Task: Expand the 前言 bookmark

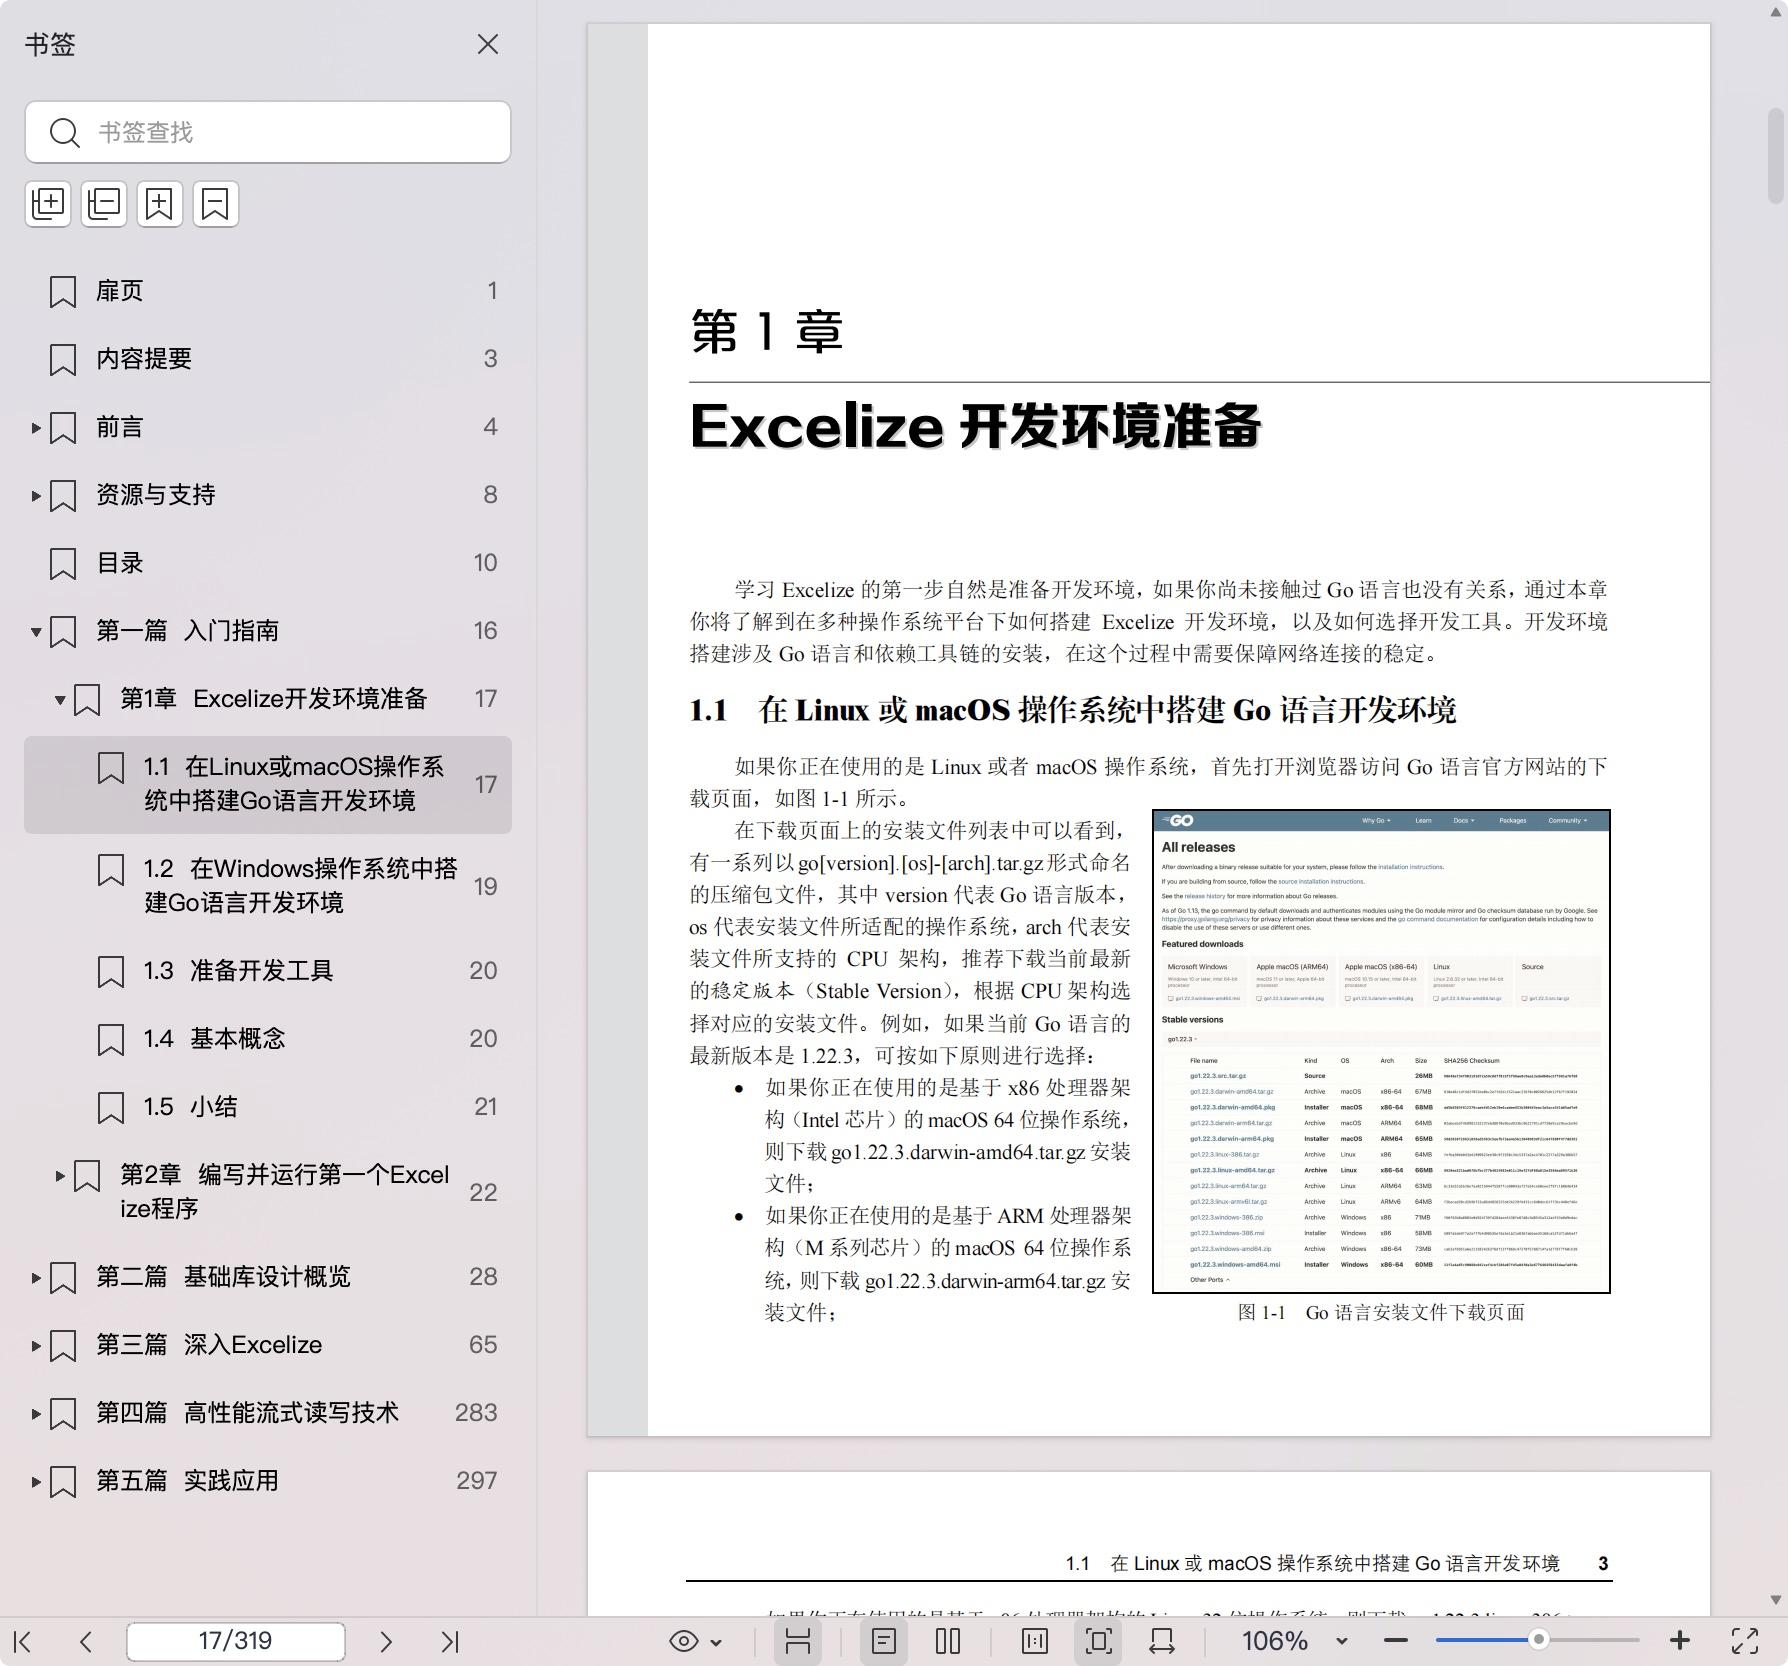Action: [x=36, y=428]
